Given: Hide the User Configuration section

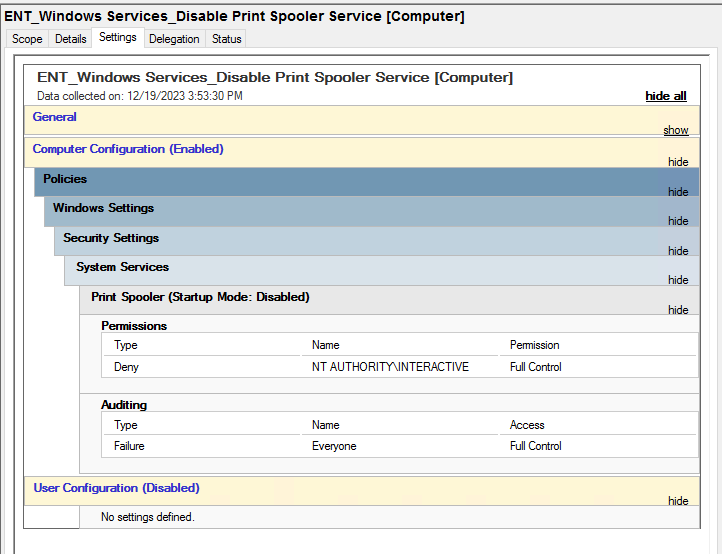Looking at the screenshot, I should point(678,501).
